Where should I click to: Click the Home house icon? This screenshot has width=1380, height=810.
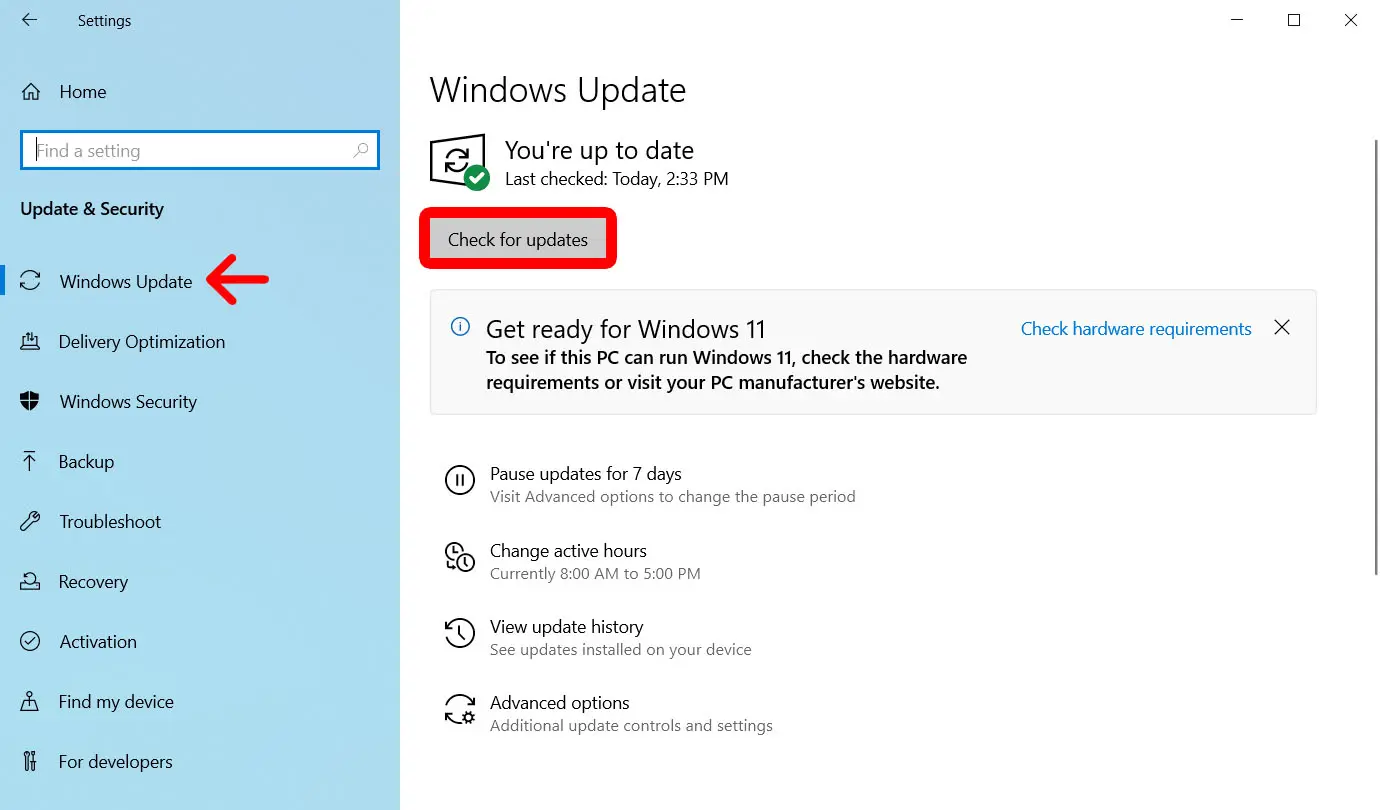pos(31,92)
